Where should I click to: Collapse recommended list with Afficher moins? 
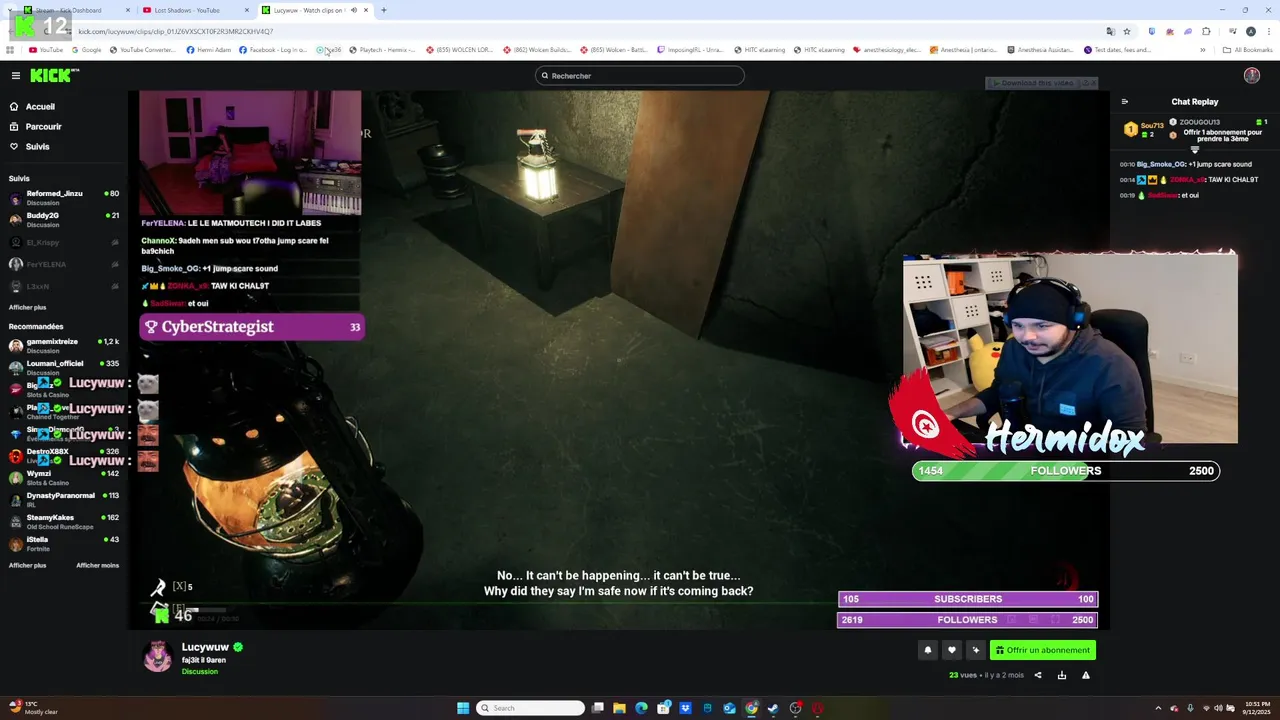(x=97, y=565)
